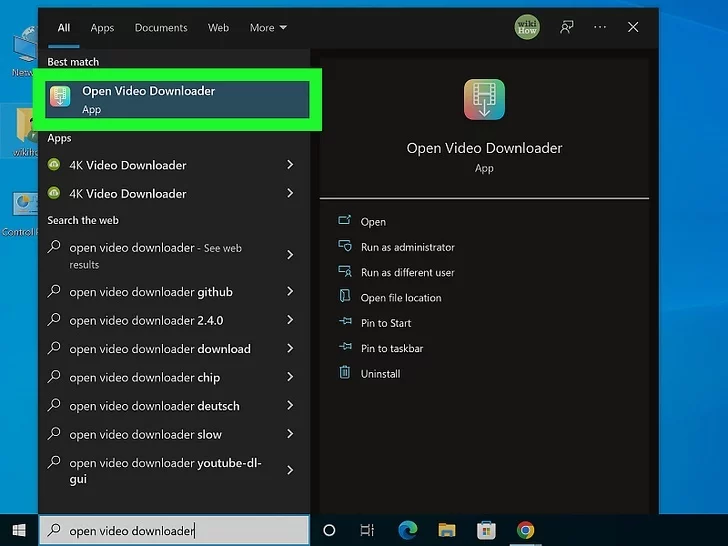Expand arrow beside the 2.4.0 suggestion
Screen dimensions: 728x546
pos(290,320)
